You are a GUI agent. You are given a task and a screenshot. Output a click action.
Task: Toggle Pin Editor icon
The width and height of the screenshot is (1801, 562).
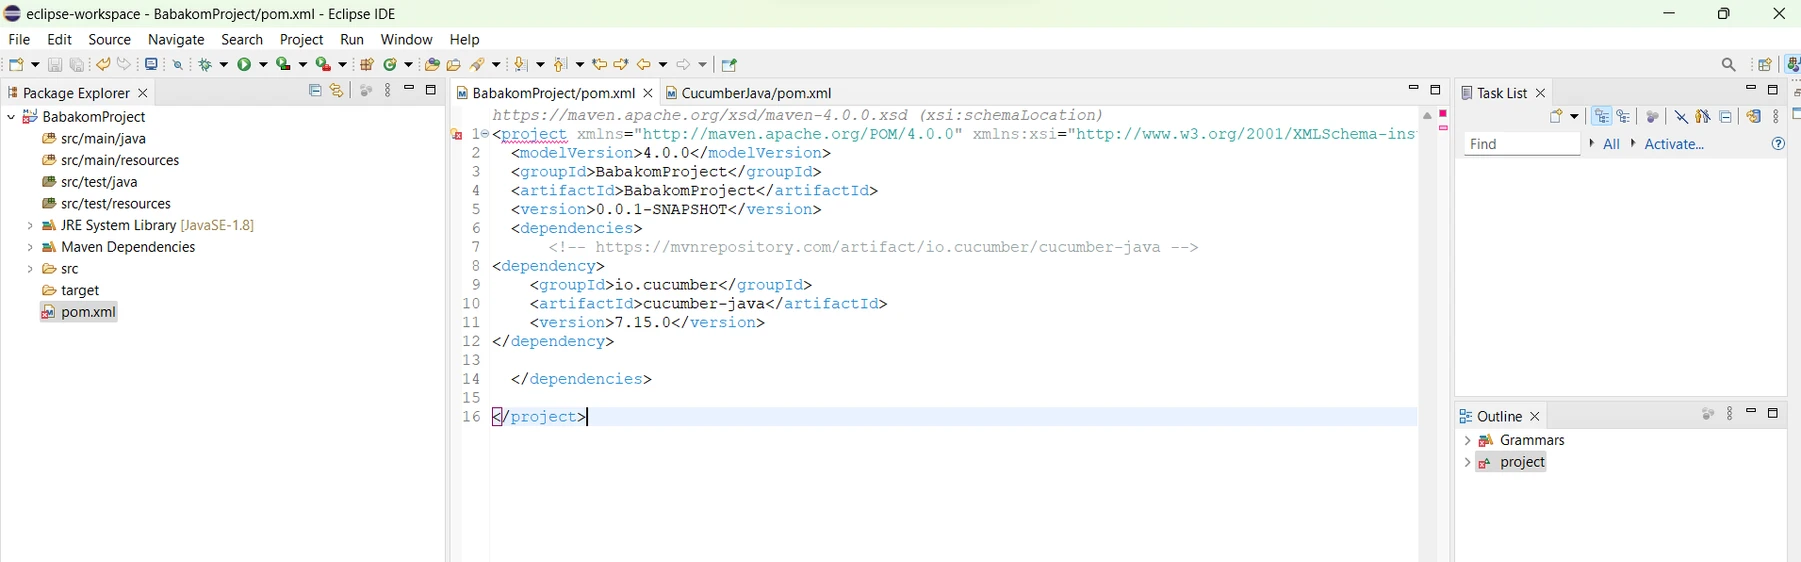click(x=729, y=65)
